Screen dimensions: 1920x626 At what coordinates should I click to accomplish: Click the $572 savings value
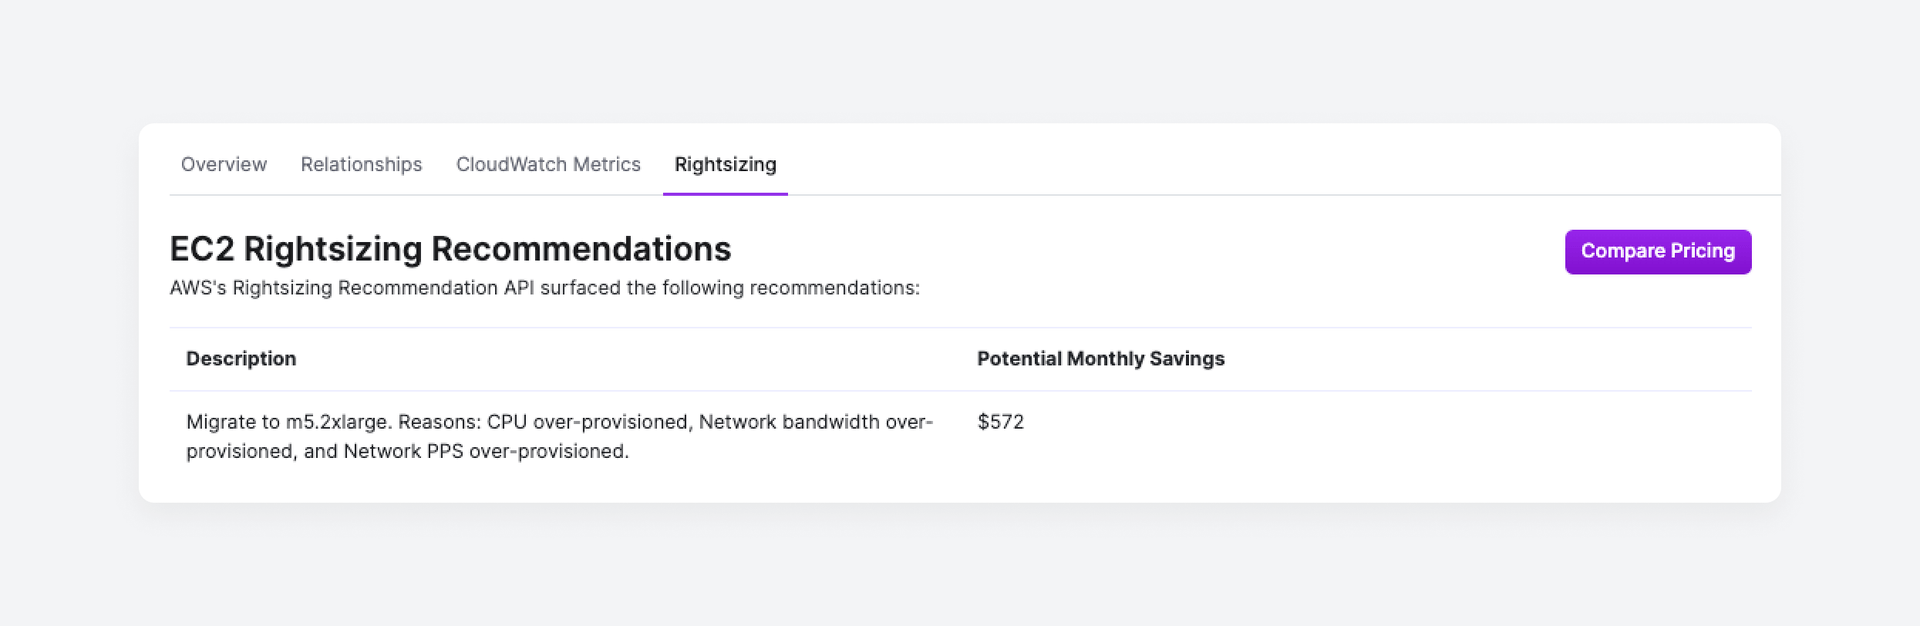coord(1000,422)
